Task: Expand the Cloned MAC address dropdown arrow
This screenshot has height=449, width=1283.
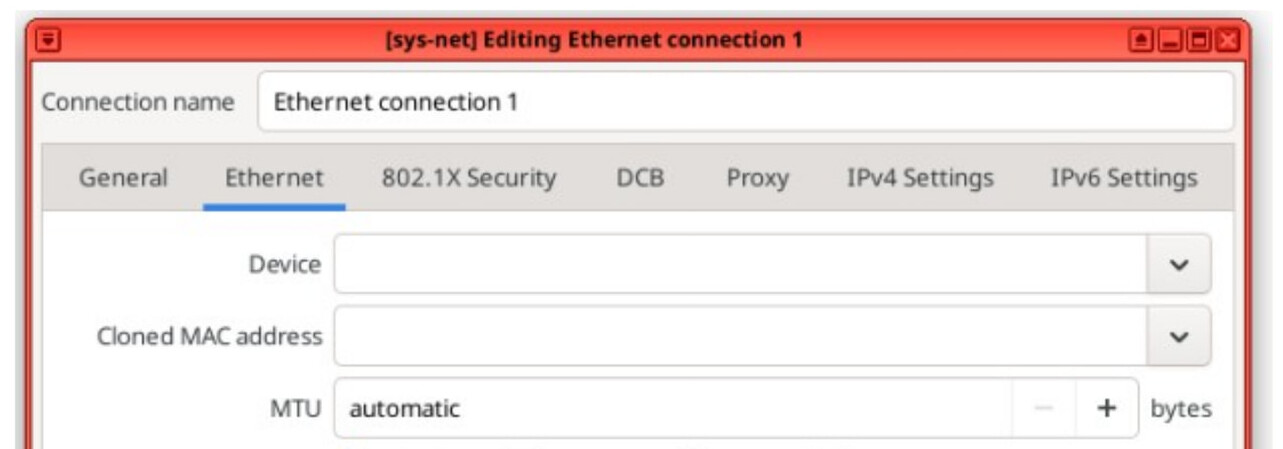Action: coord(1179,336)
